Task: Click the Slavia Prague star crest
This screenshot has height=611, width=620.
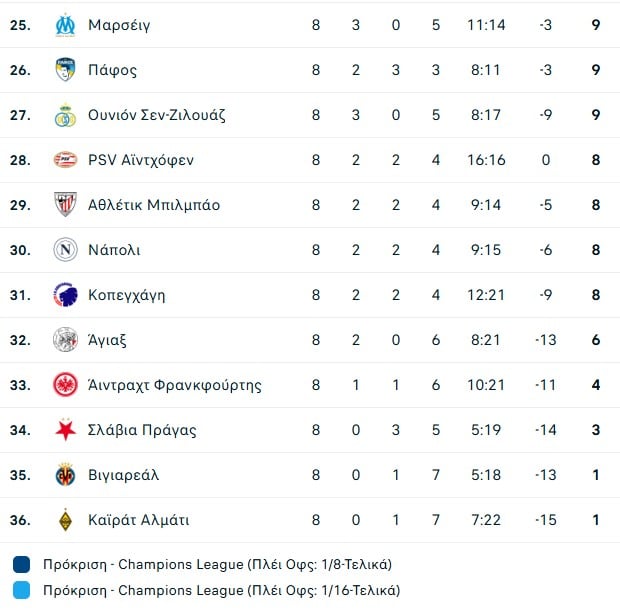Action: pyautogui.click(x=65, y=430)
